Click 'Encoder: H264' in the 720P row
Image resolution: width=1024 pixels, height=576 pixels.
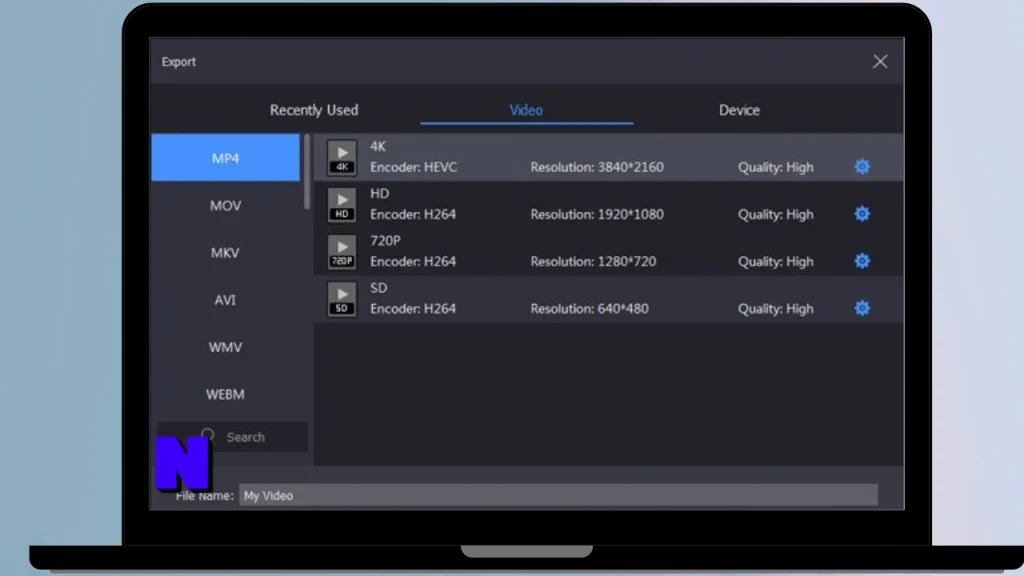413,261
